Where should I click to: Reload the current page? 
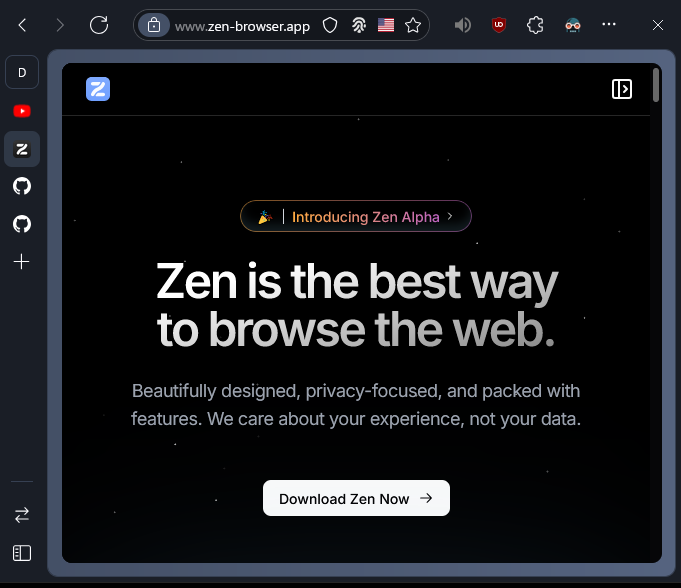coord(99,25)
